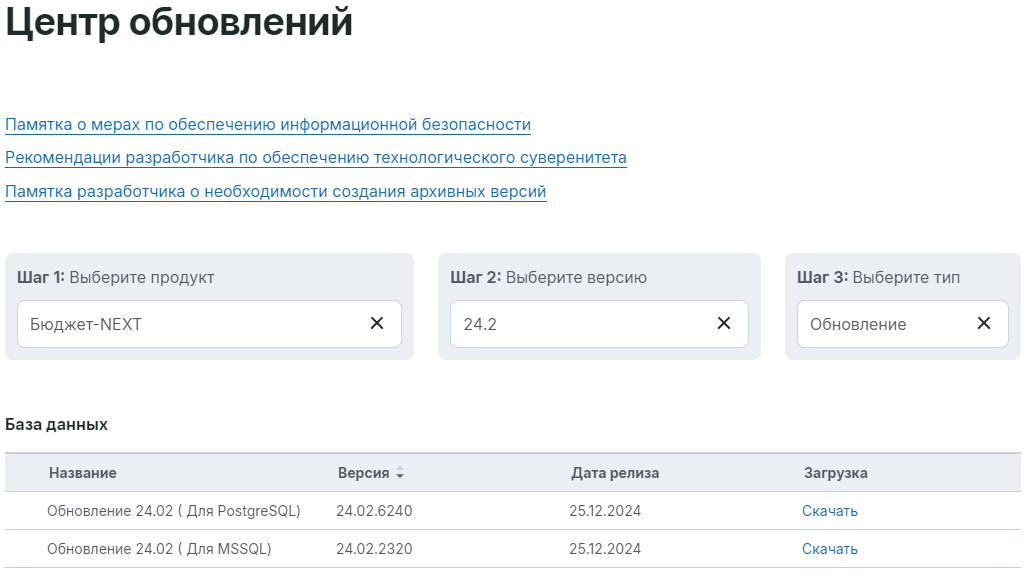Click the Дата релиза column header
Screen dimensions: 1024x572
pos(615,473)
